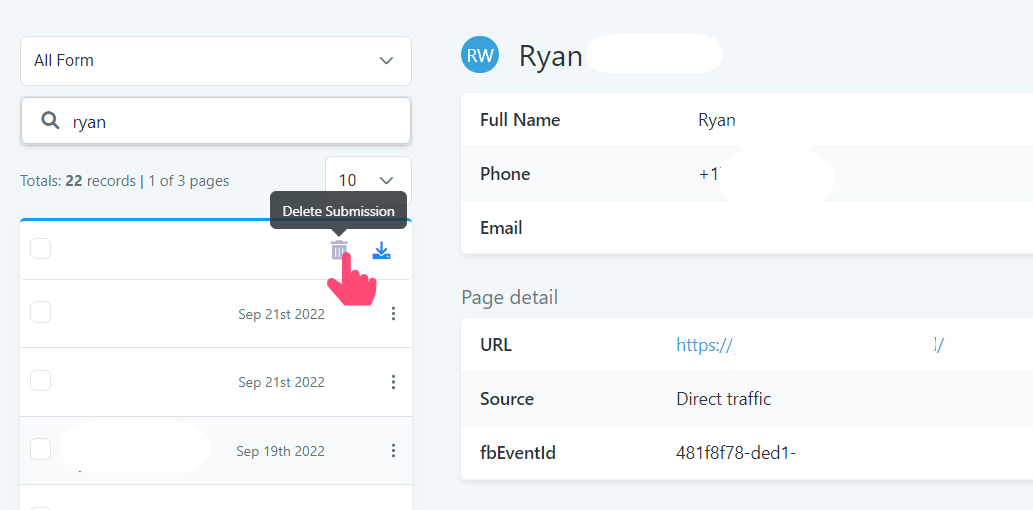
Task: Click the search field containing ryan
Action: (x=216, y=121)
